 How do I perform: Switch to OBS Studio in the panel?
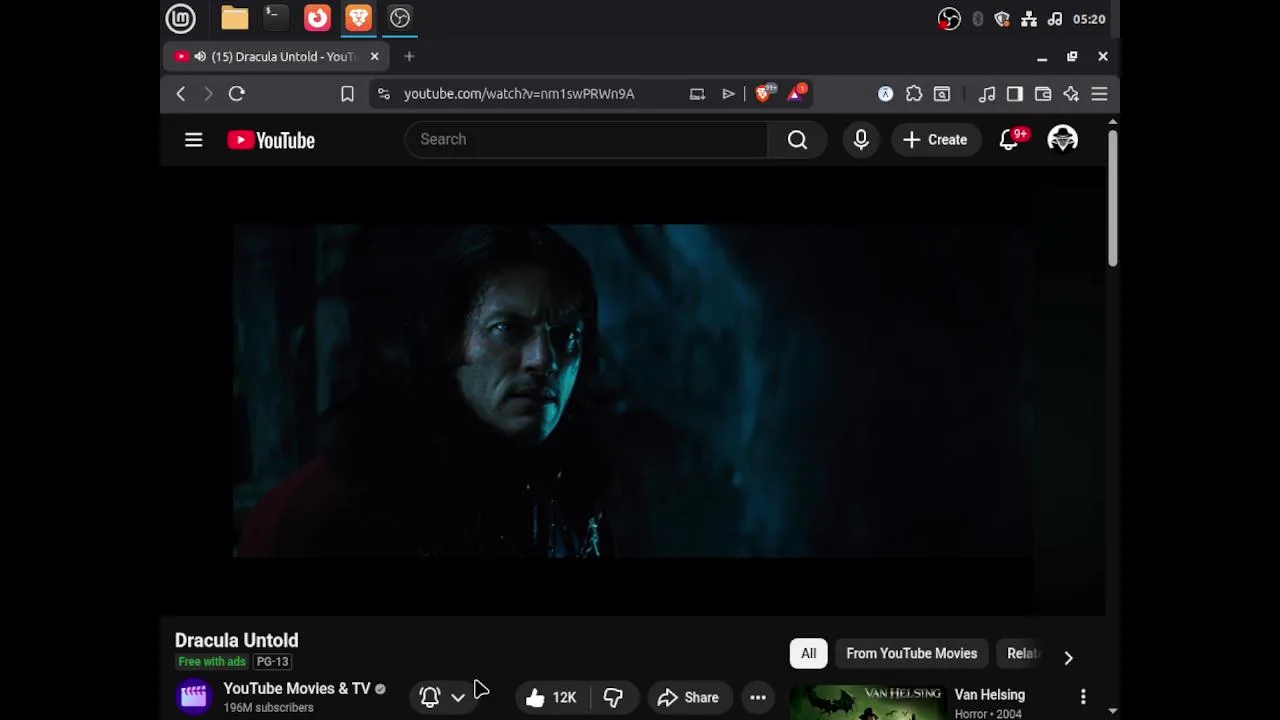400,18
